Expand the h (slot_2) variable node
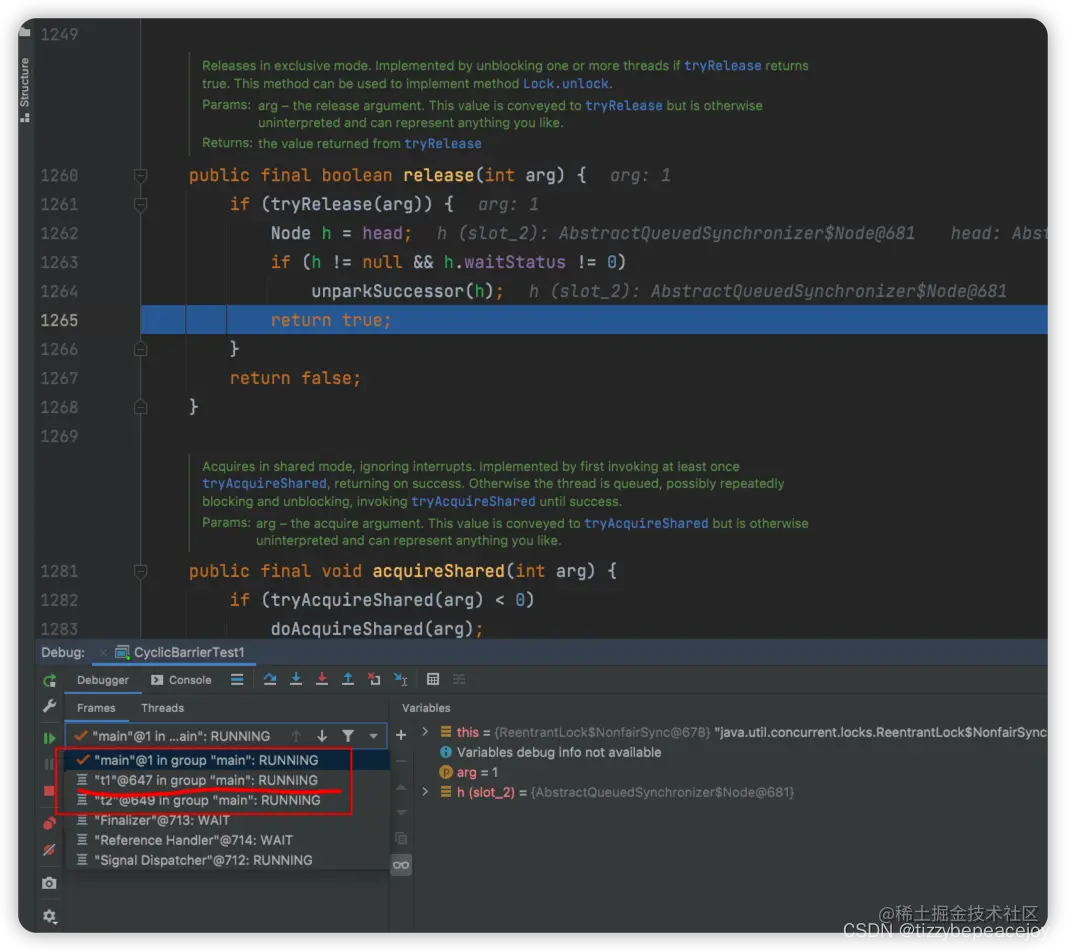Image resolution: width=1066 pixels, height=951 pixels. click(426, 792)
